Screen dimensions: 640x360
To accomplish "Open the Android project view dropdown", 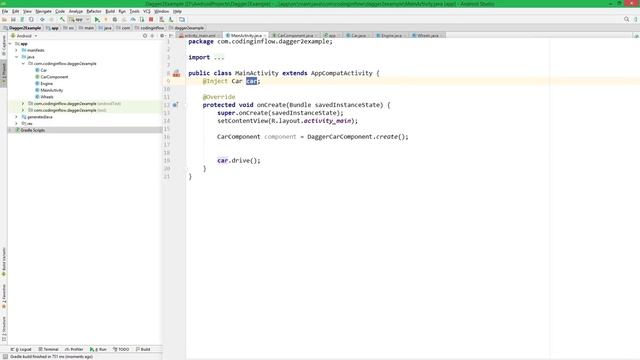I will [24, 36].
